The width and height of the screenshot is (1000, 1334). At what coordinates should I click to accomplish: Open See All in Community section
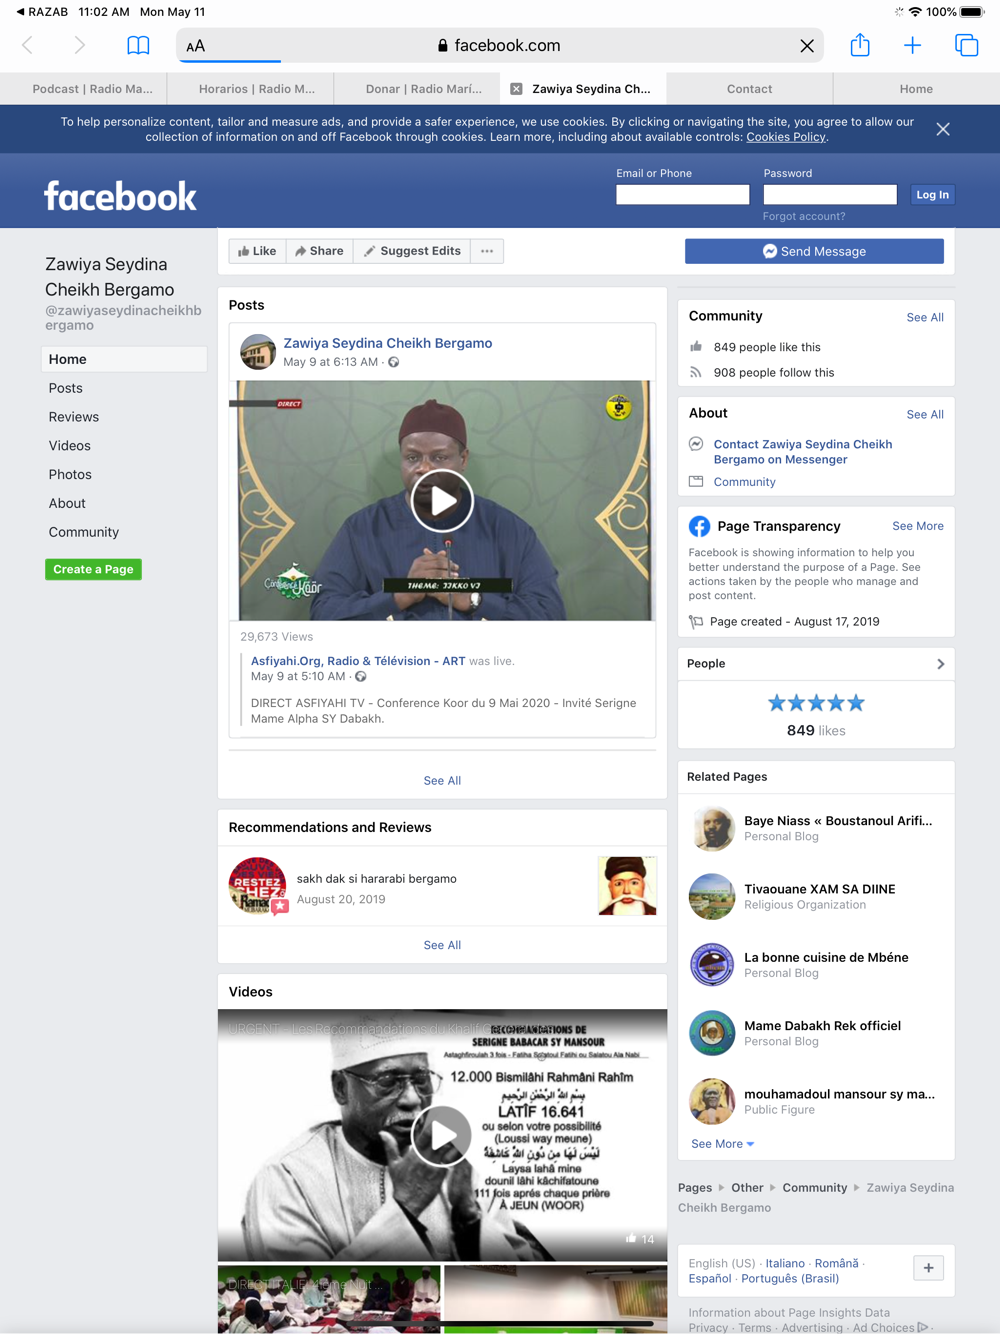(x=925, y=317)
